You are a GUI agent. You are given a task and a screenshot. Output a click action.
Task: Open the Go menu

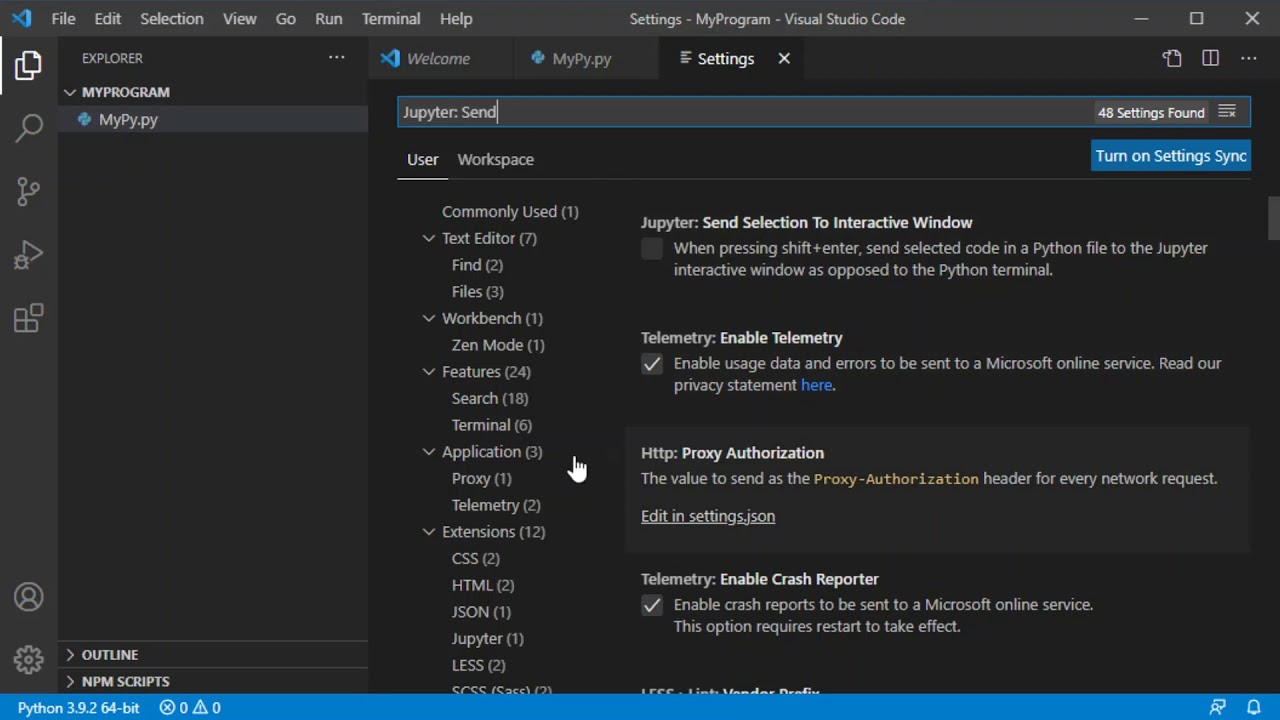coord(285,19)
